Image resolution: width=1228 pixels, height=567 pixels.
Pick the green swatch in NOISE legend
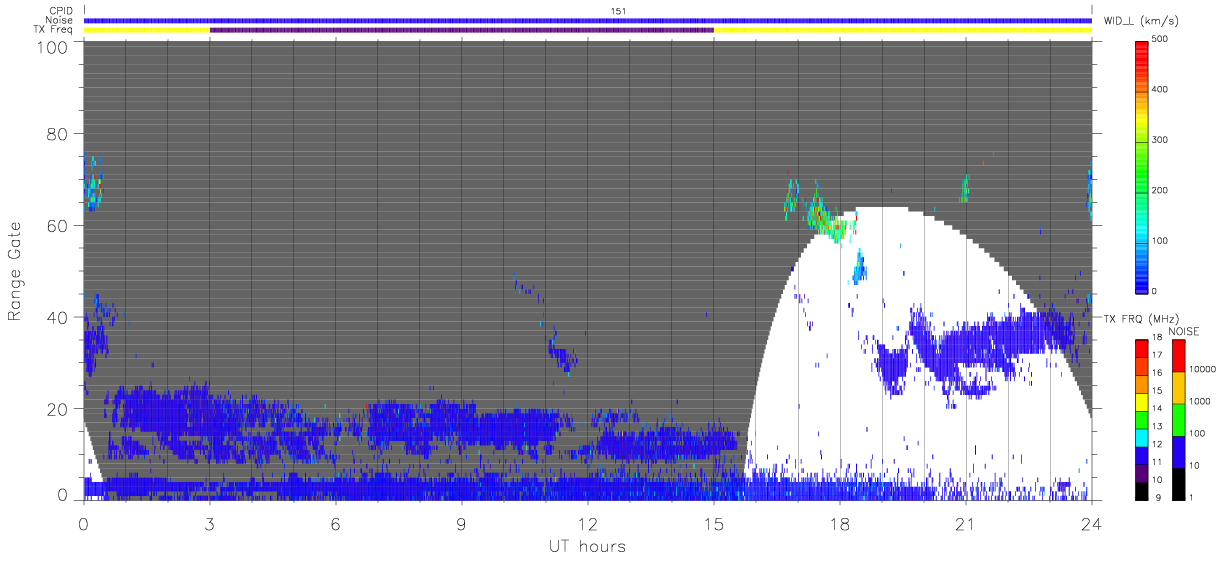1178,420
